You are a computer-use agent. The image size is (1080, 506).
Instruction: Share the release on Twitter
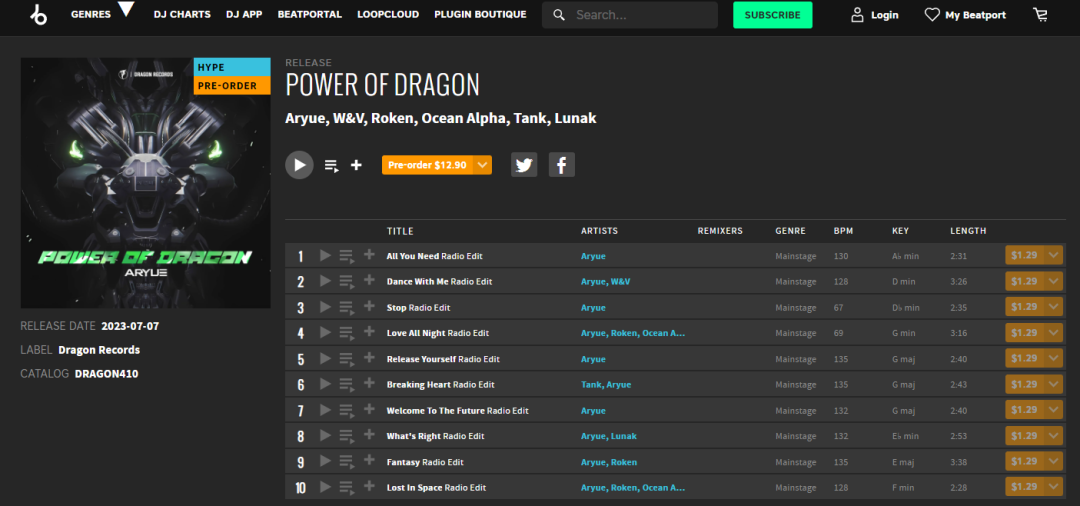[524, 165]
